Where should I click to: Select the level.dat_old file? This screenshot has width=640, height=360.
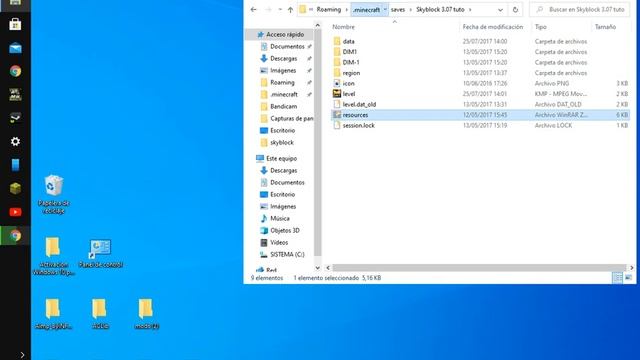(x=359, y=104)
